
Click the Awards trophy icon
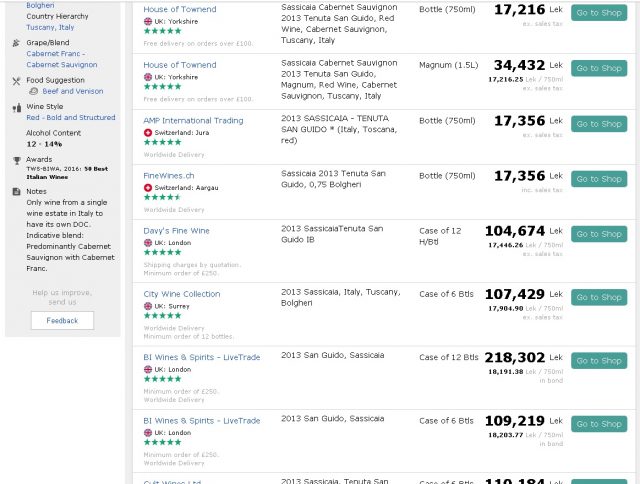click(x=16, y=160)
